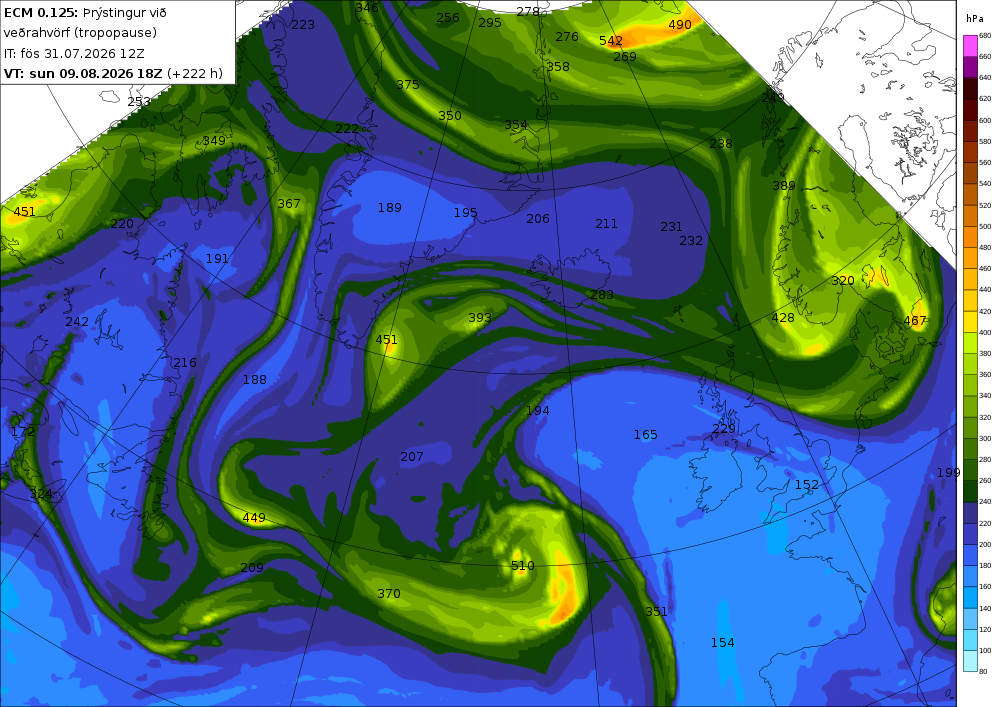Click the legend tick label '600'

[985, 120]
